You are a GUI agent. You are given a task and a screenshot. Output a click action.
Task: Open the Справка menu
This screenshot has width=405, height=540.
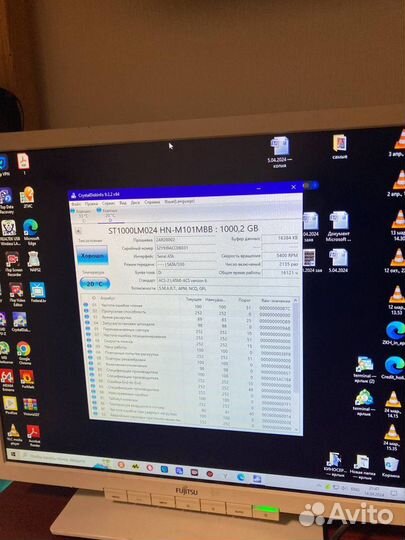pos(152,202)
